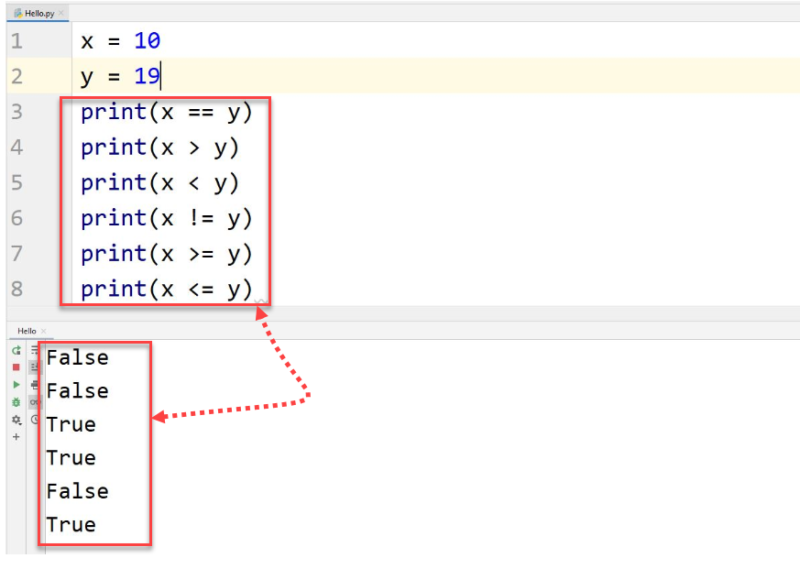Click the "print(x < y)" line
Screen dimensions: 800x569
[x=160, y=183]
